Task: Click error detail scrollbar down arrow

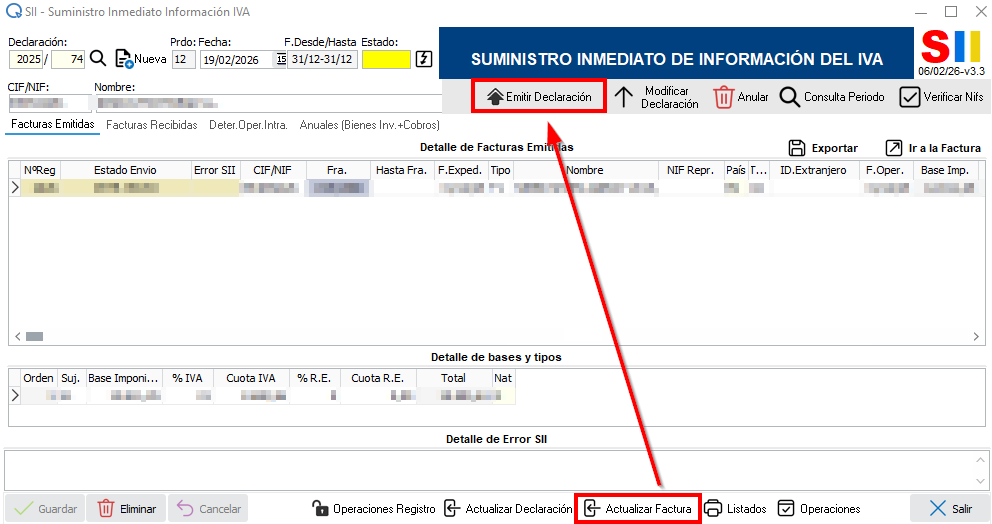Action: point(980,482)
